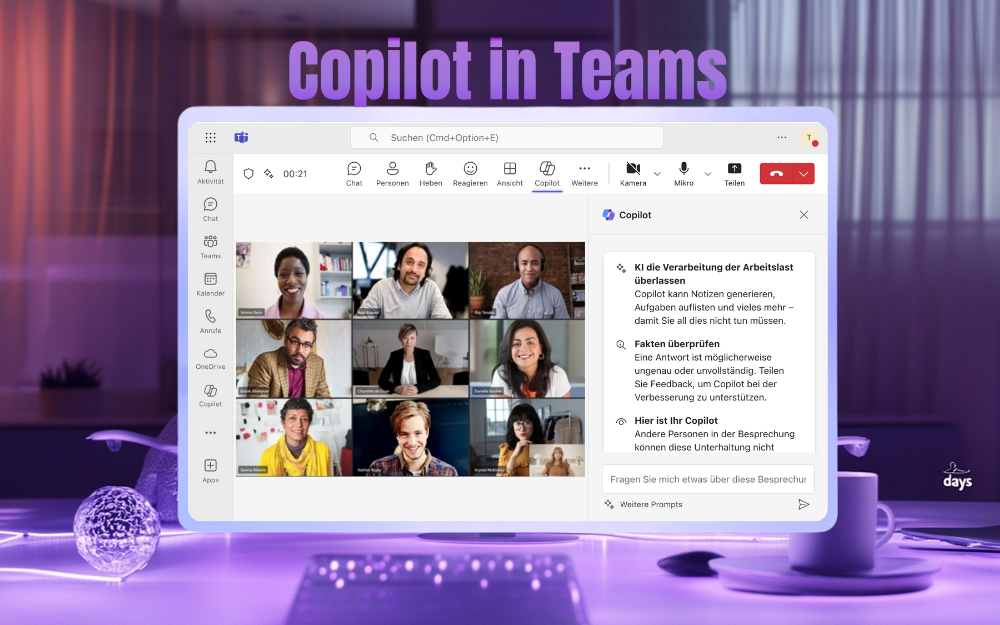Image resolution: width=1000 pixels, height=625 pixels.
Task: Open meeting Chat in the toolbar
Action: (354, 173)
